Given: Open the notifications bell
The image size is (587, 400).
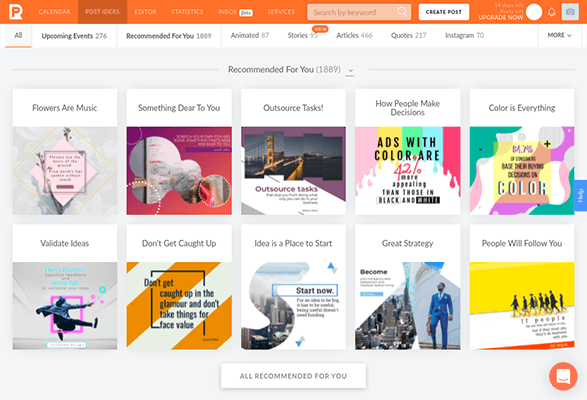Looking at the screenshot, I should 551,12.
